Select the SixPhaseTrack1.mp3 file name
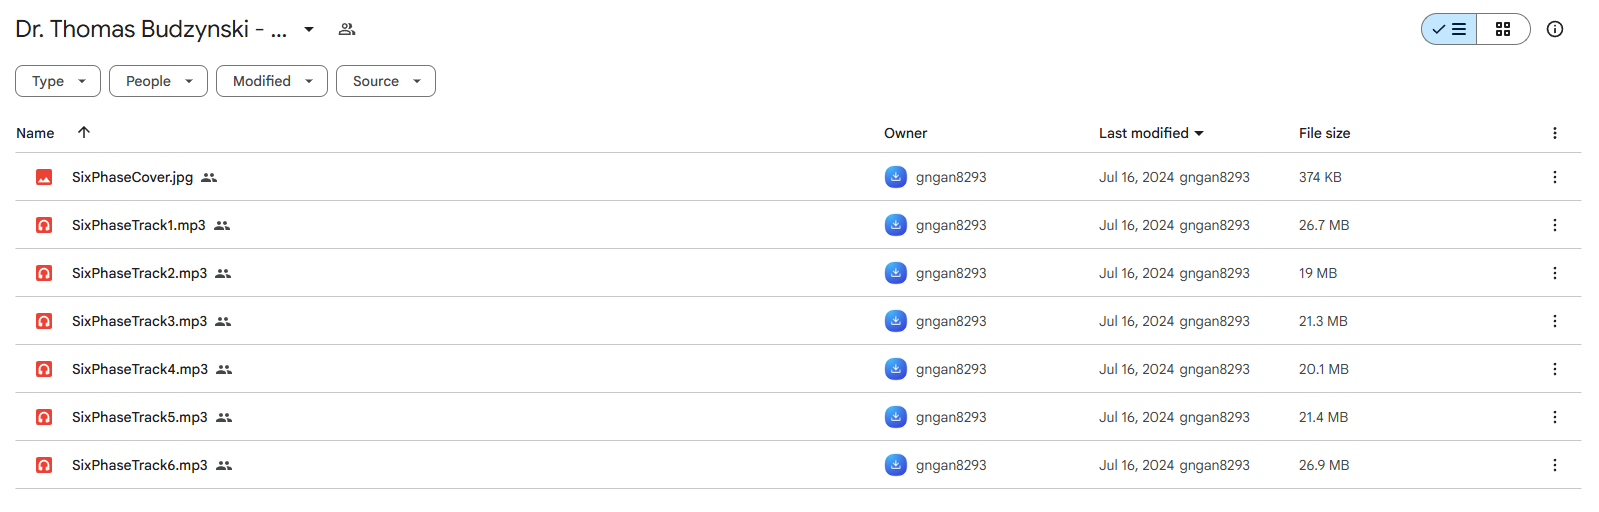Screen dimensions: 1599x512 (139, 225)
